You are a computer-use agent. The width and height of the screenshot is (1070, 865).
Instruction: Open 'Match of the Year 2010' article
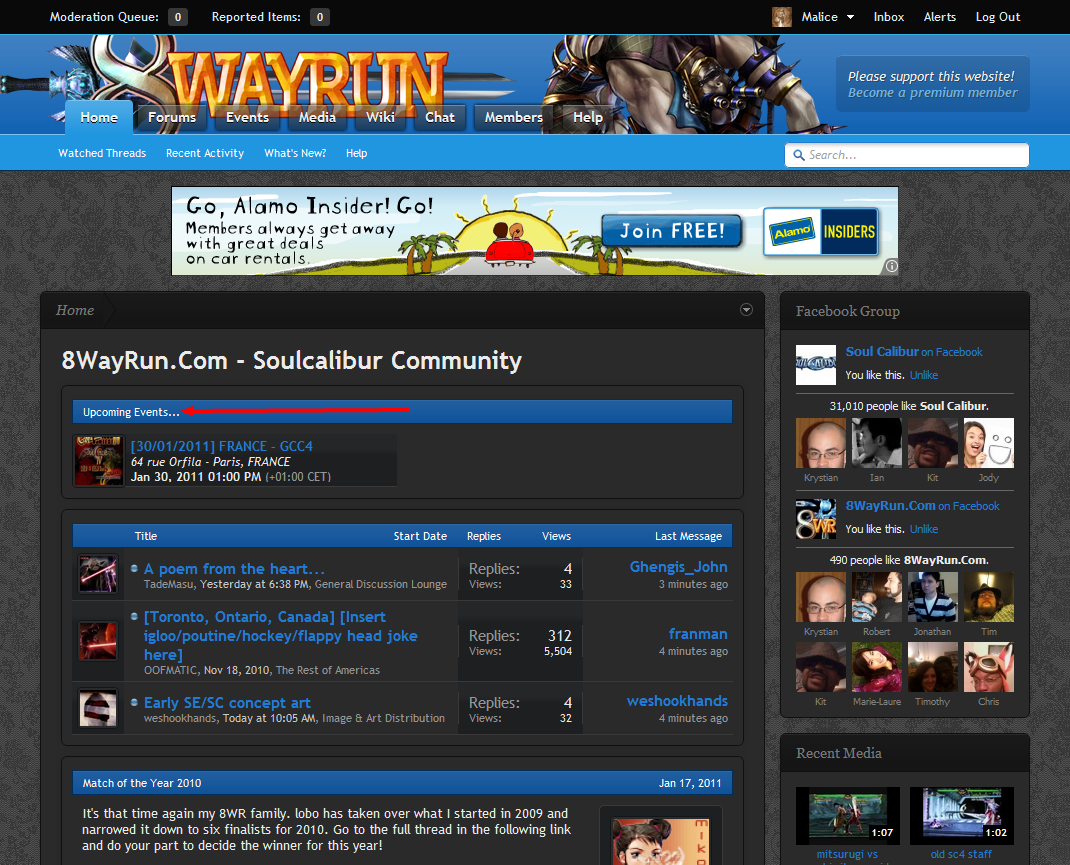click(142, 783)
